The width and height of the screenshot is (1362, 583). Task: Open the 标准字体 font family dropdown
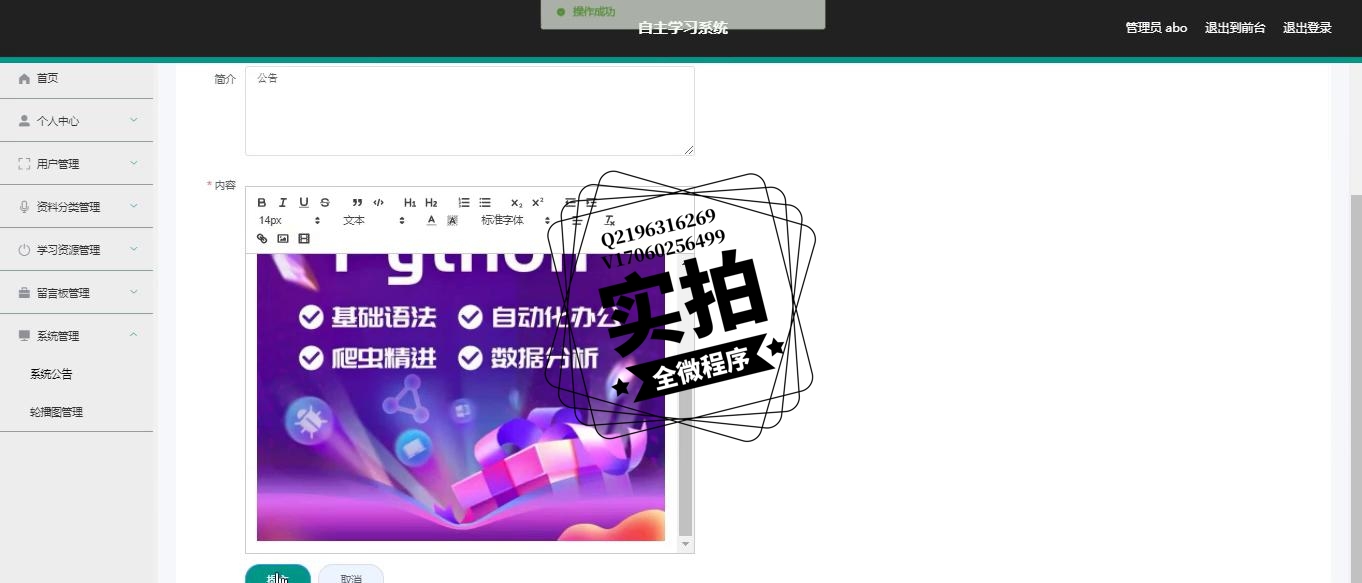click(516, 220)
